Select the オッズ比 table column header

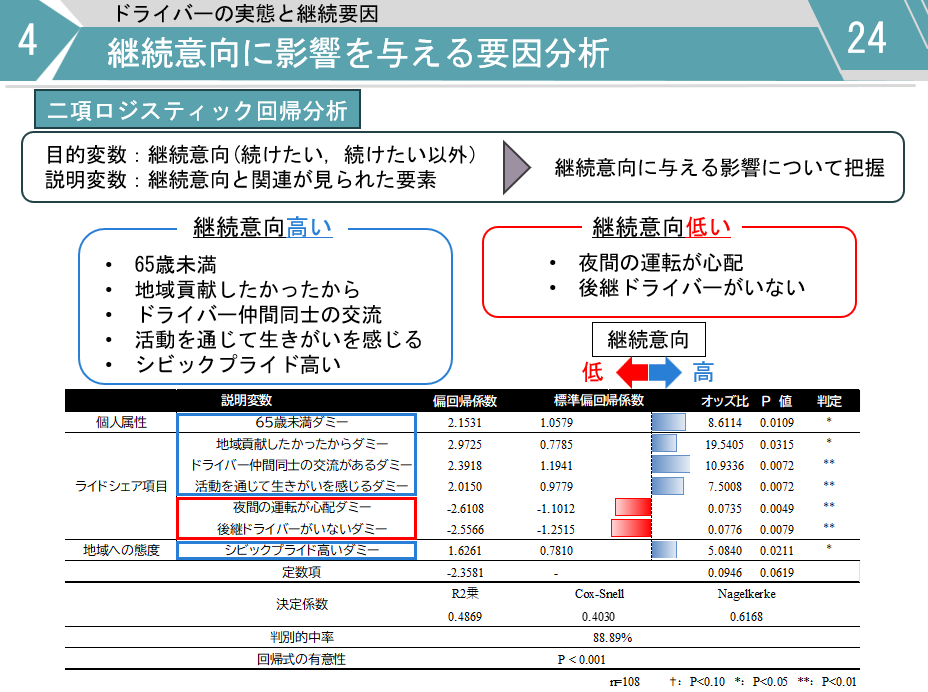pos(724,401)
